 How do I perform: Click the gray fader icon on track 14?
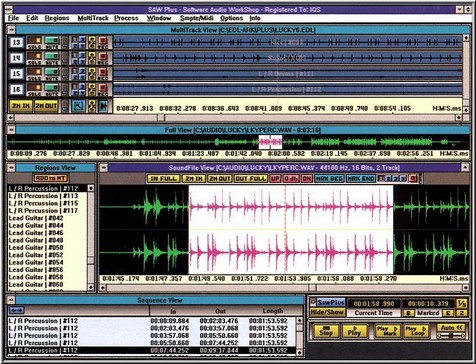[x=65, y=58]
